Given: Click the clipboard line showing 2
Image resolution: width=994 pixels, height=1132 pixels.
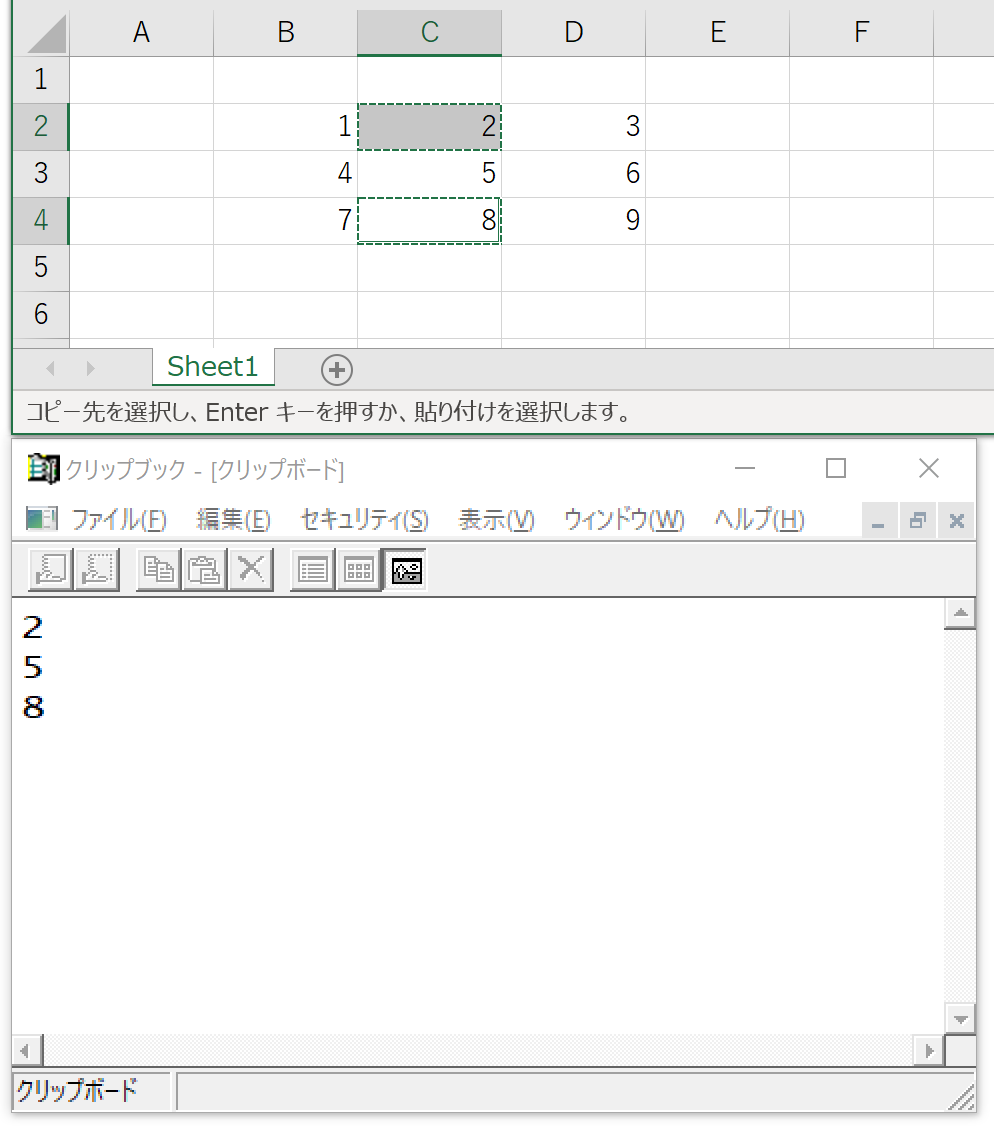Looking at the screenshot, I should [x=33, y=627].
